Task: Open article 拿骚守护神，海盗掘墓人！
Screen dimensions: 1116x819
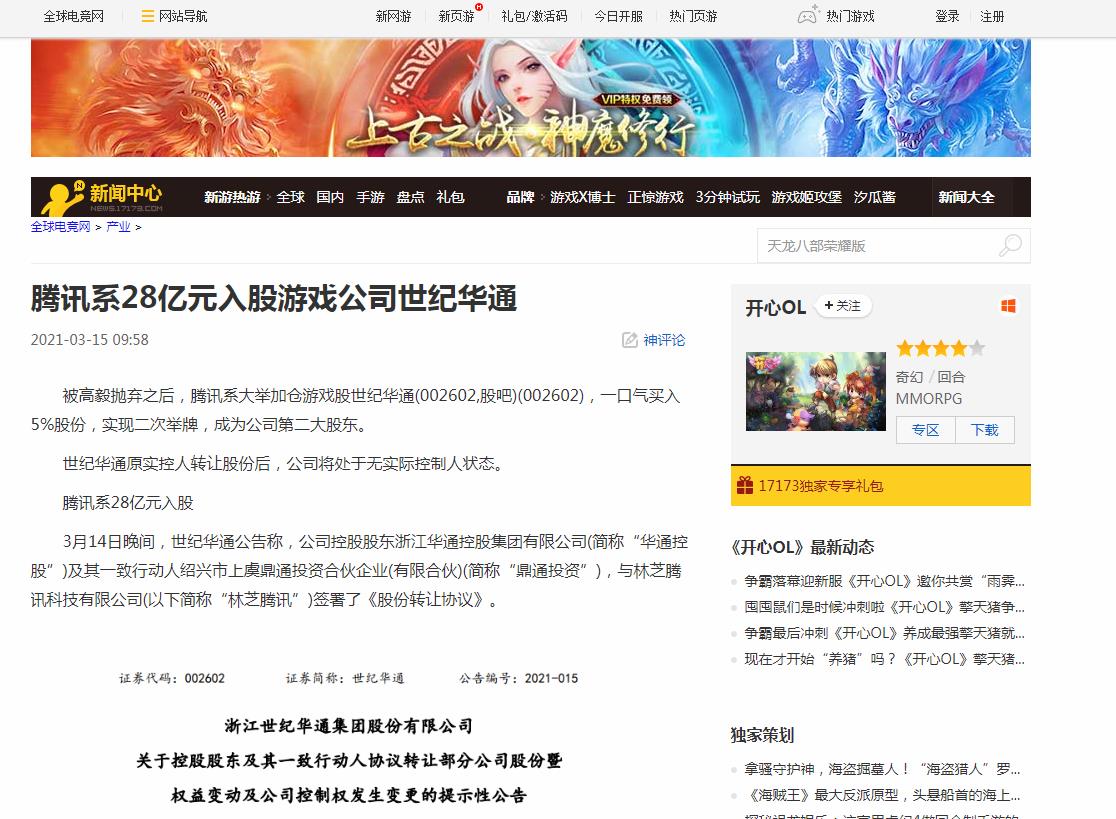Action: point(883,769)
